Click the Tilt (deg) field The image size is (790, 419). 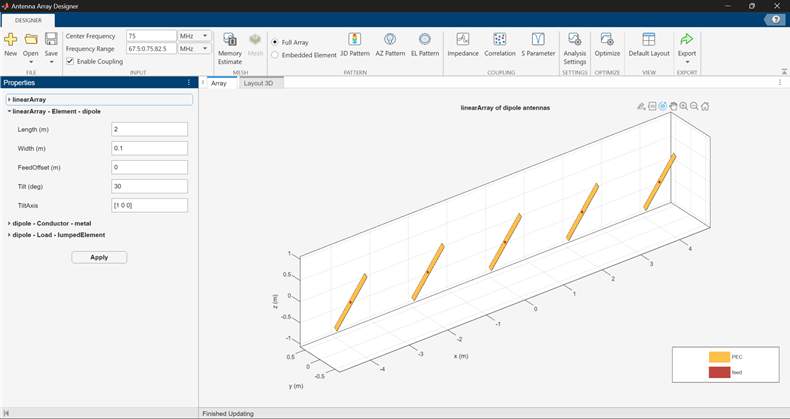[150, 186]
